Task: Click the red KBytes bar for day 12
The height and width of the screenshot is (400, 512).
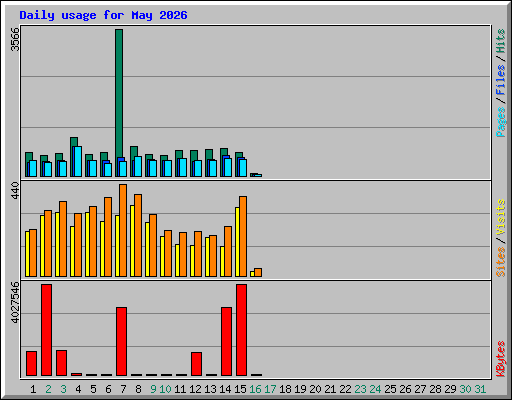Action: pyautogui.click(x=196, y=364)
